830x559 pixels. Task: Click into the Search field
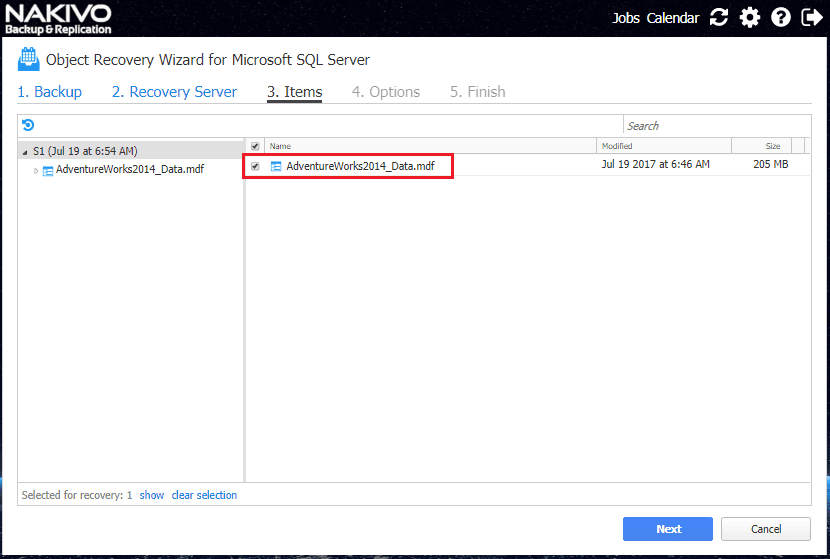click(715, 126)
